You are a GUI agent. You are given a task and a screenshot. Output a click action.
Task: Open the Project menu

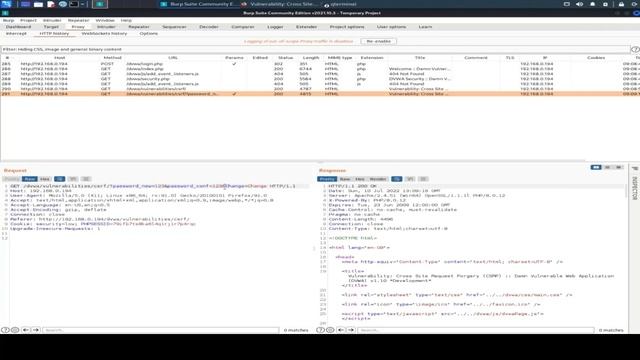(28, 20)
